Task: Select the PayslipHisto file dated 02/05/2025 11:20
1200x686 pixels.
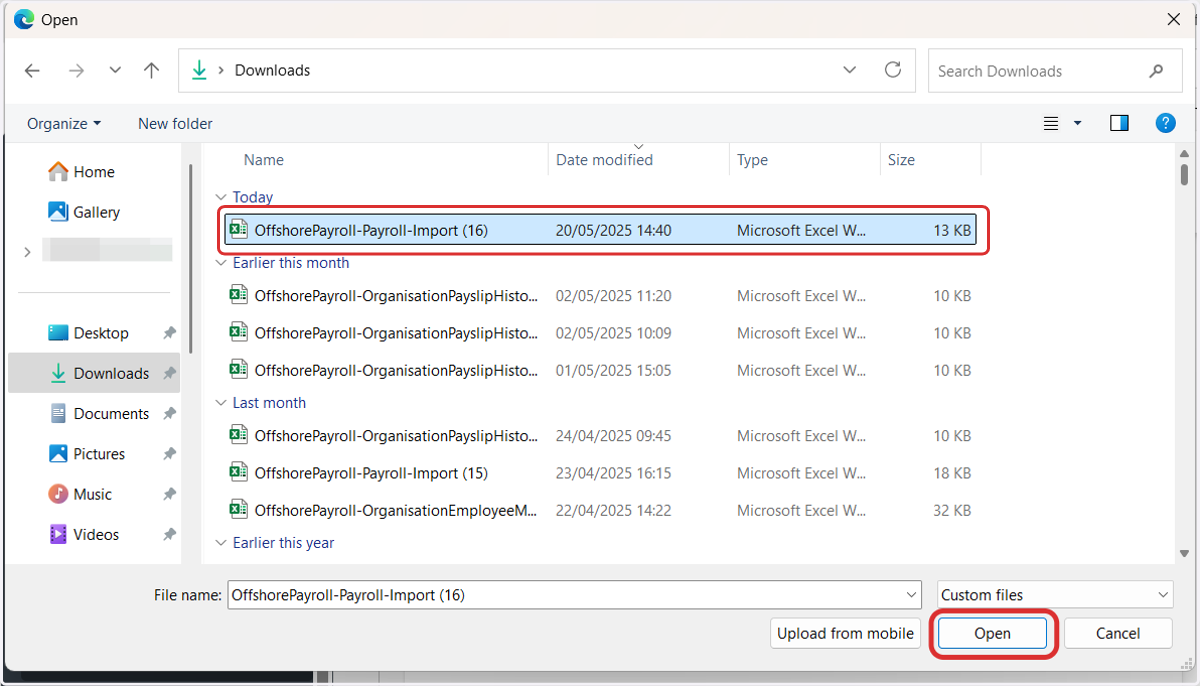Action: coord(600,296)
